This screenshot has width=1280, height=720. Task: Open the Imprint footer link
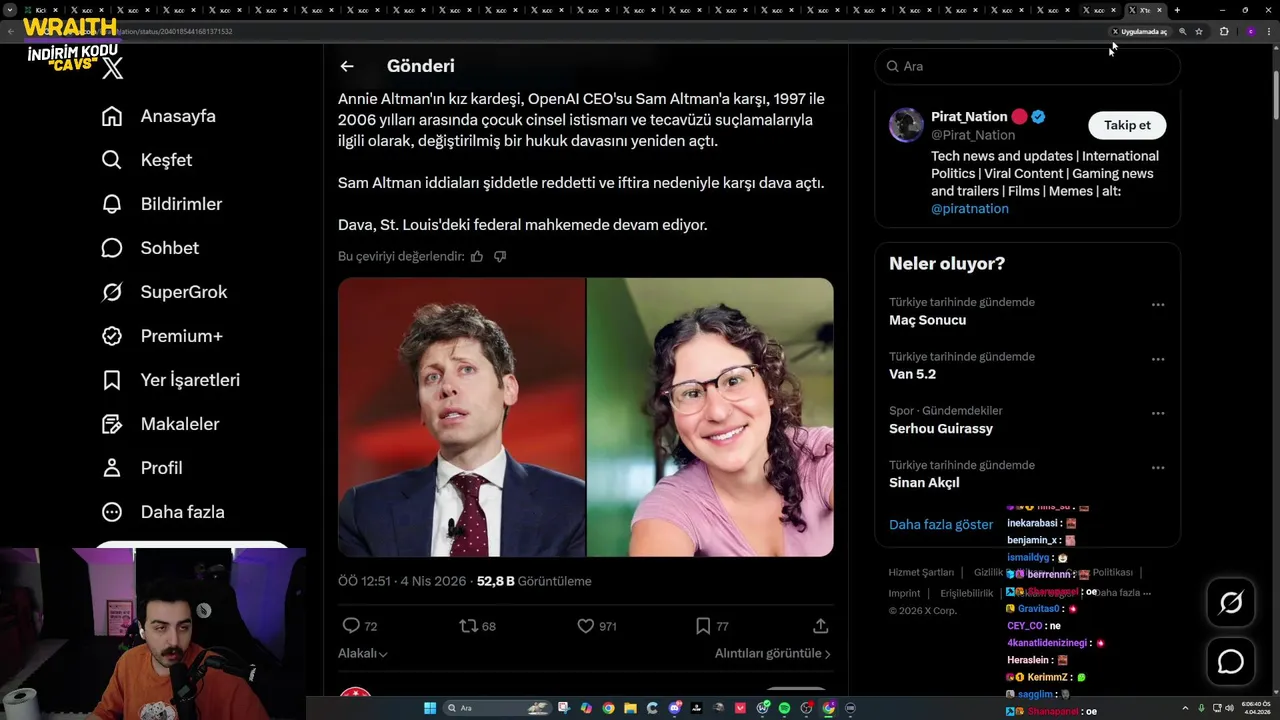click(x=904, y=593)
